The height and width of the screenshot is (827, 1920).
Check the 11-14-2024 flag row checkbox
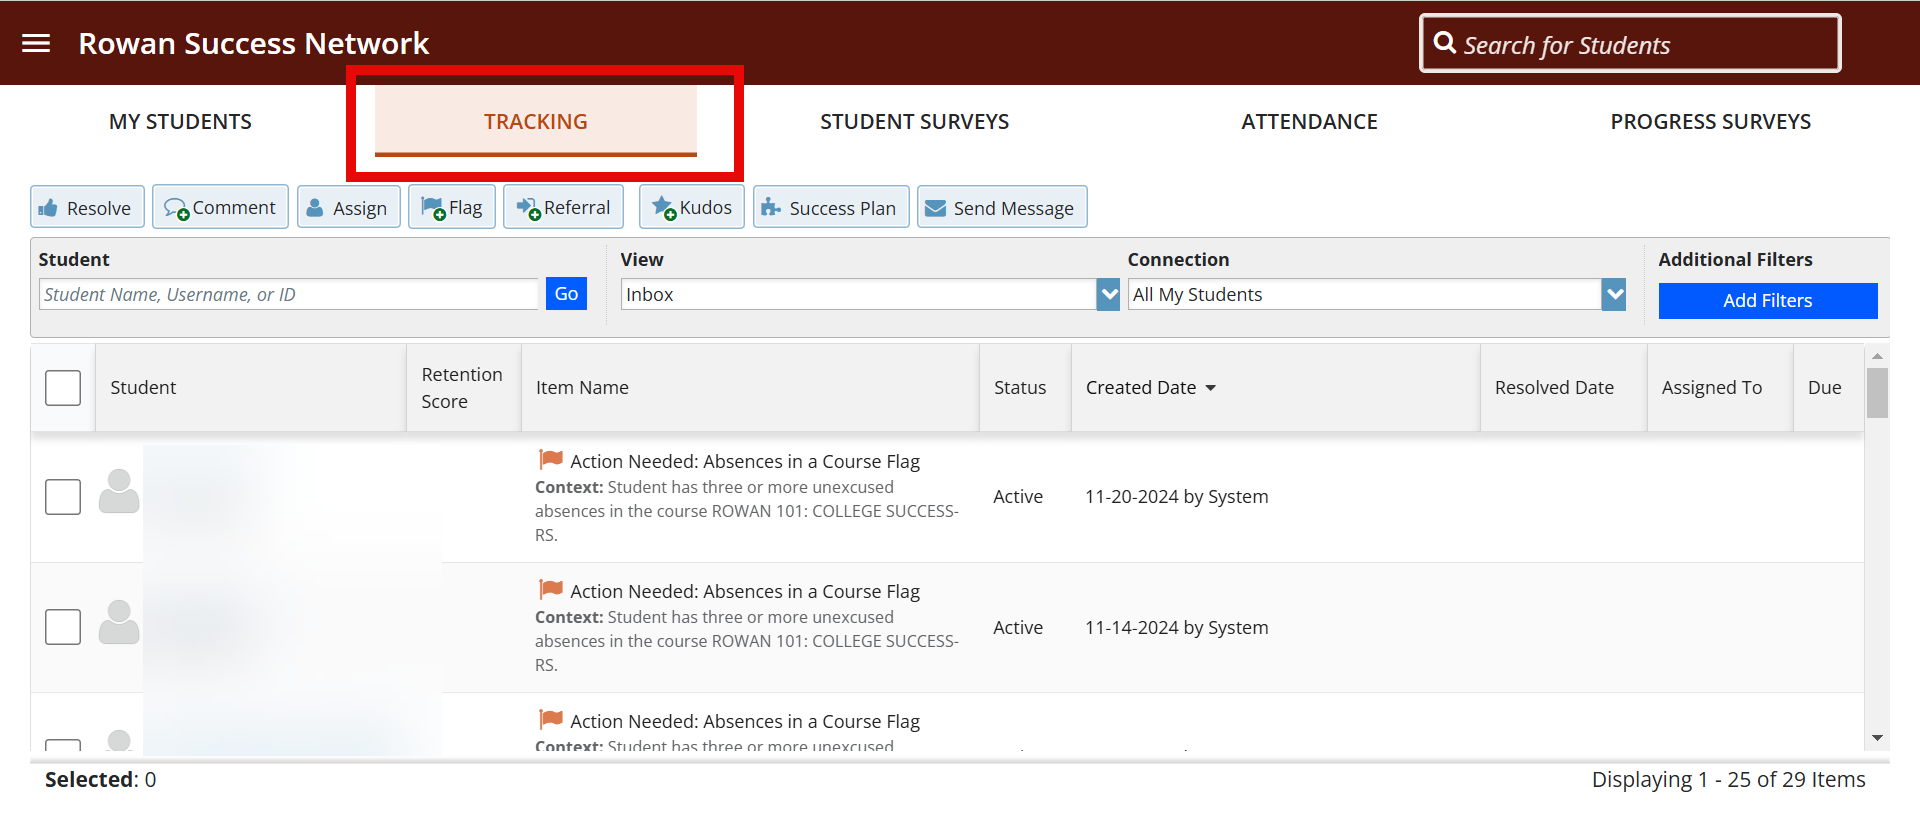pyautogui.click(x=63, y=627)
